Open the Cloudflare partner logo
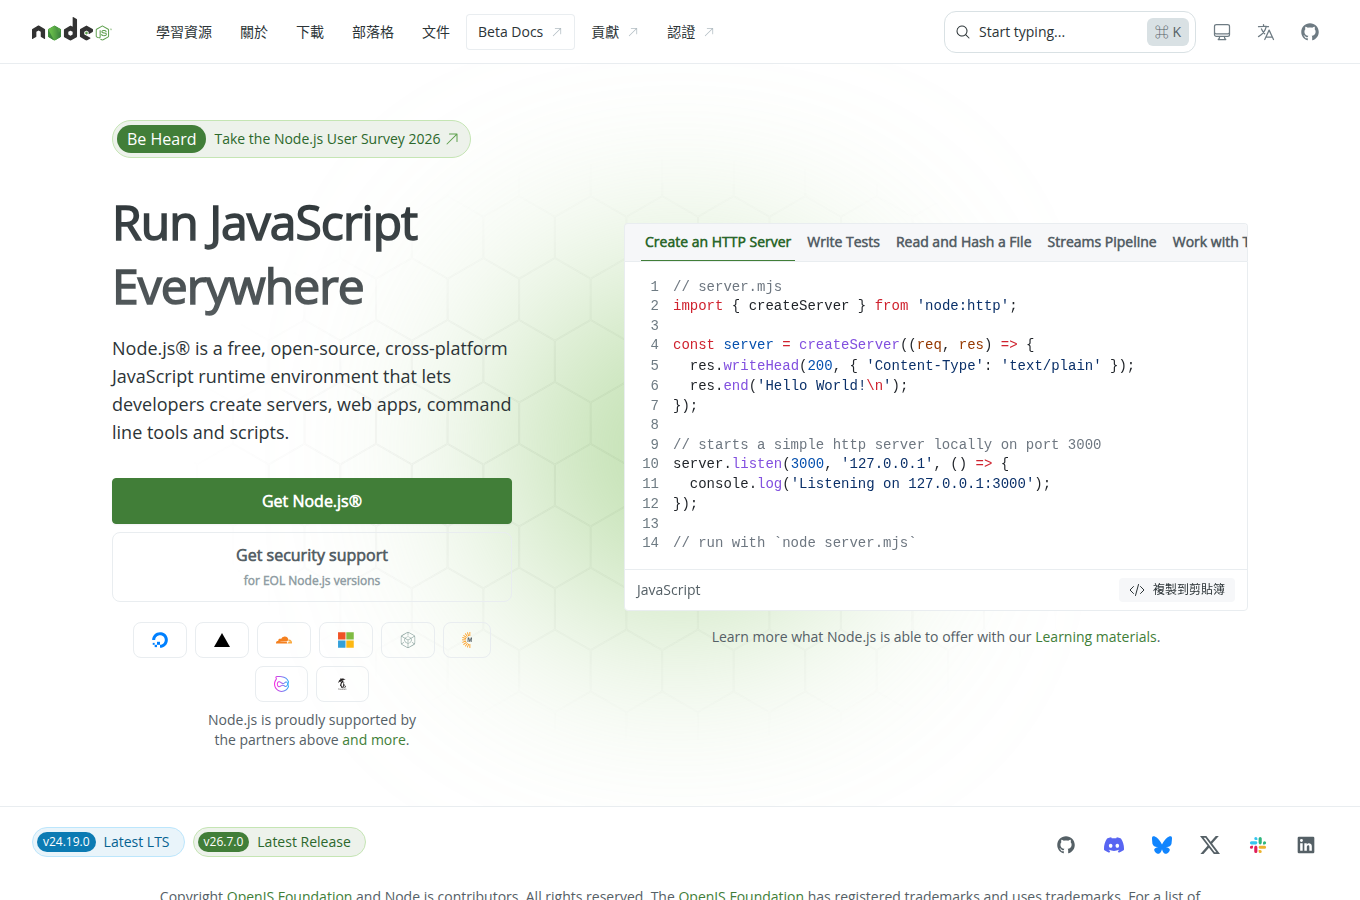This screenshot has height=900, width=1360. point(284,640)
